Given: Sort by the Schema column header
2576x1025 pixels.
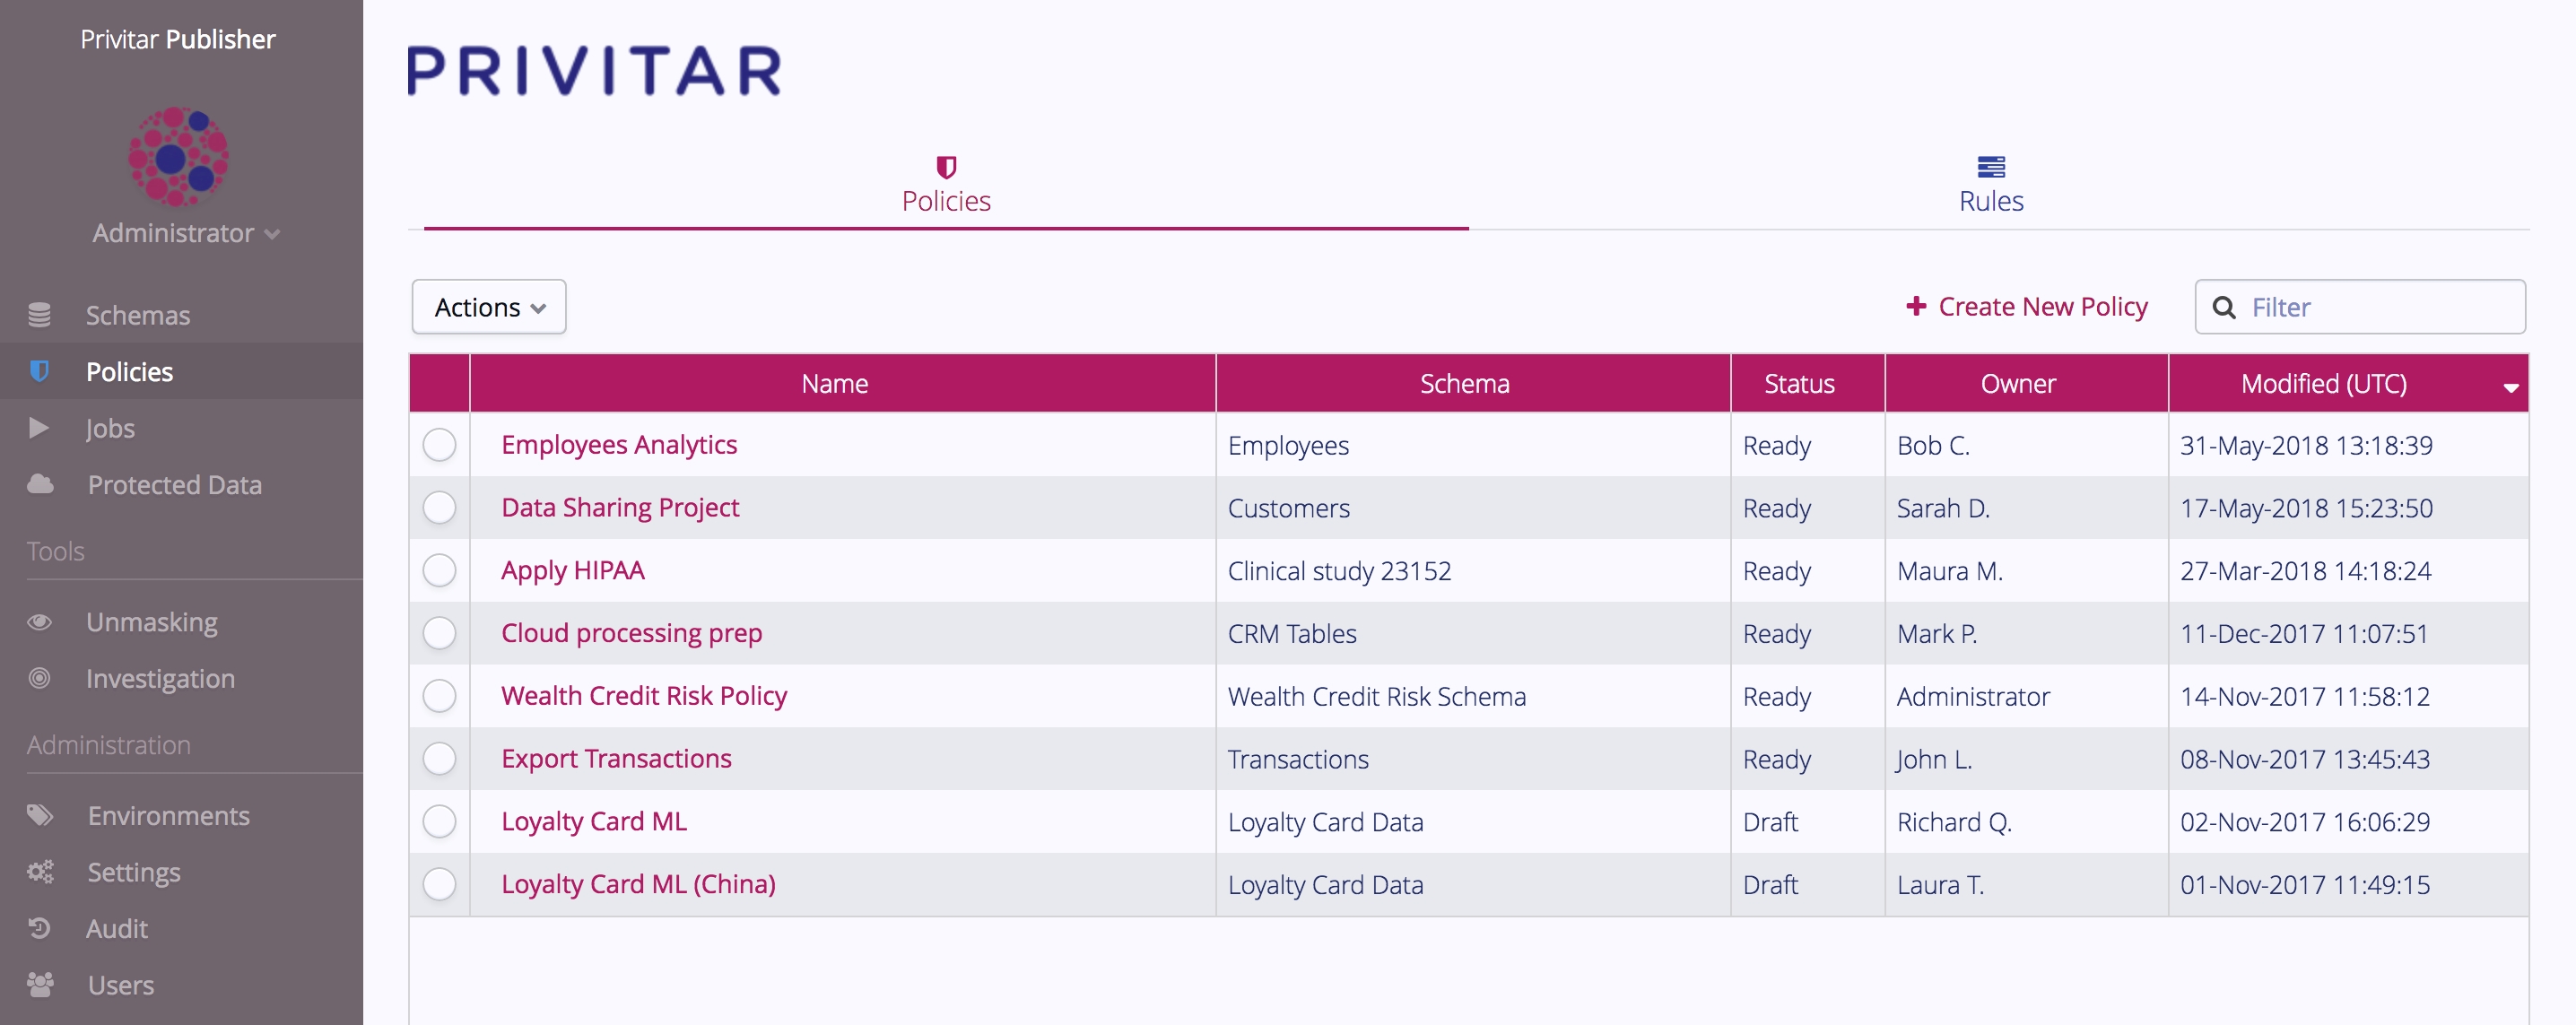Looking at the screenshot, I should (1473, 383).
